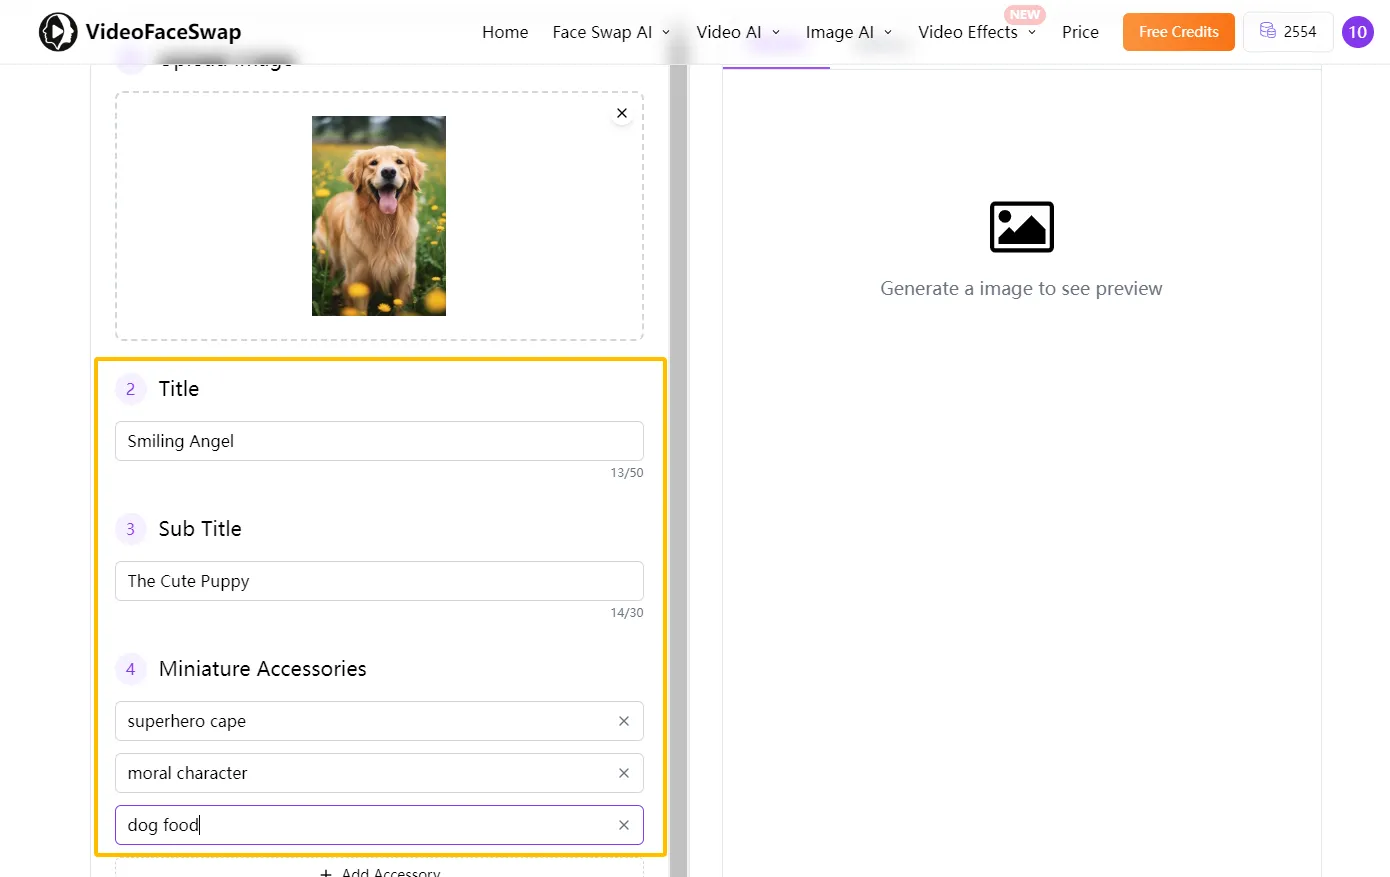Click the Free Credits button
Viewport: 1390px width, 877px height.
pos(1178,32)
